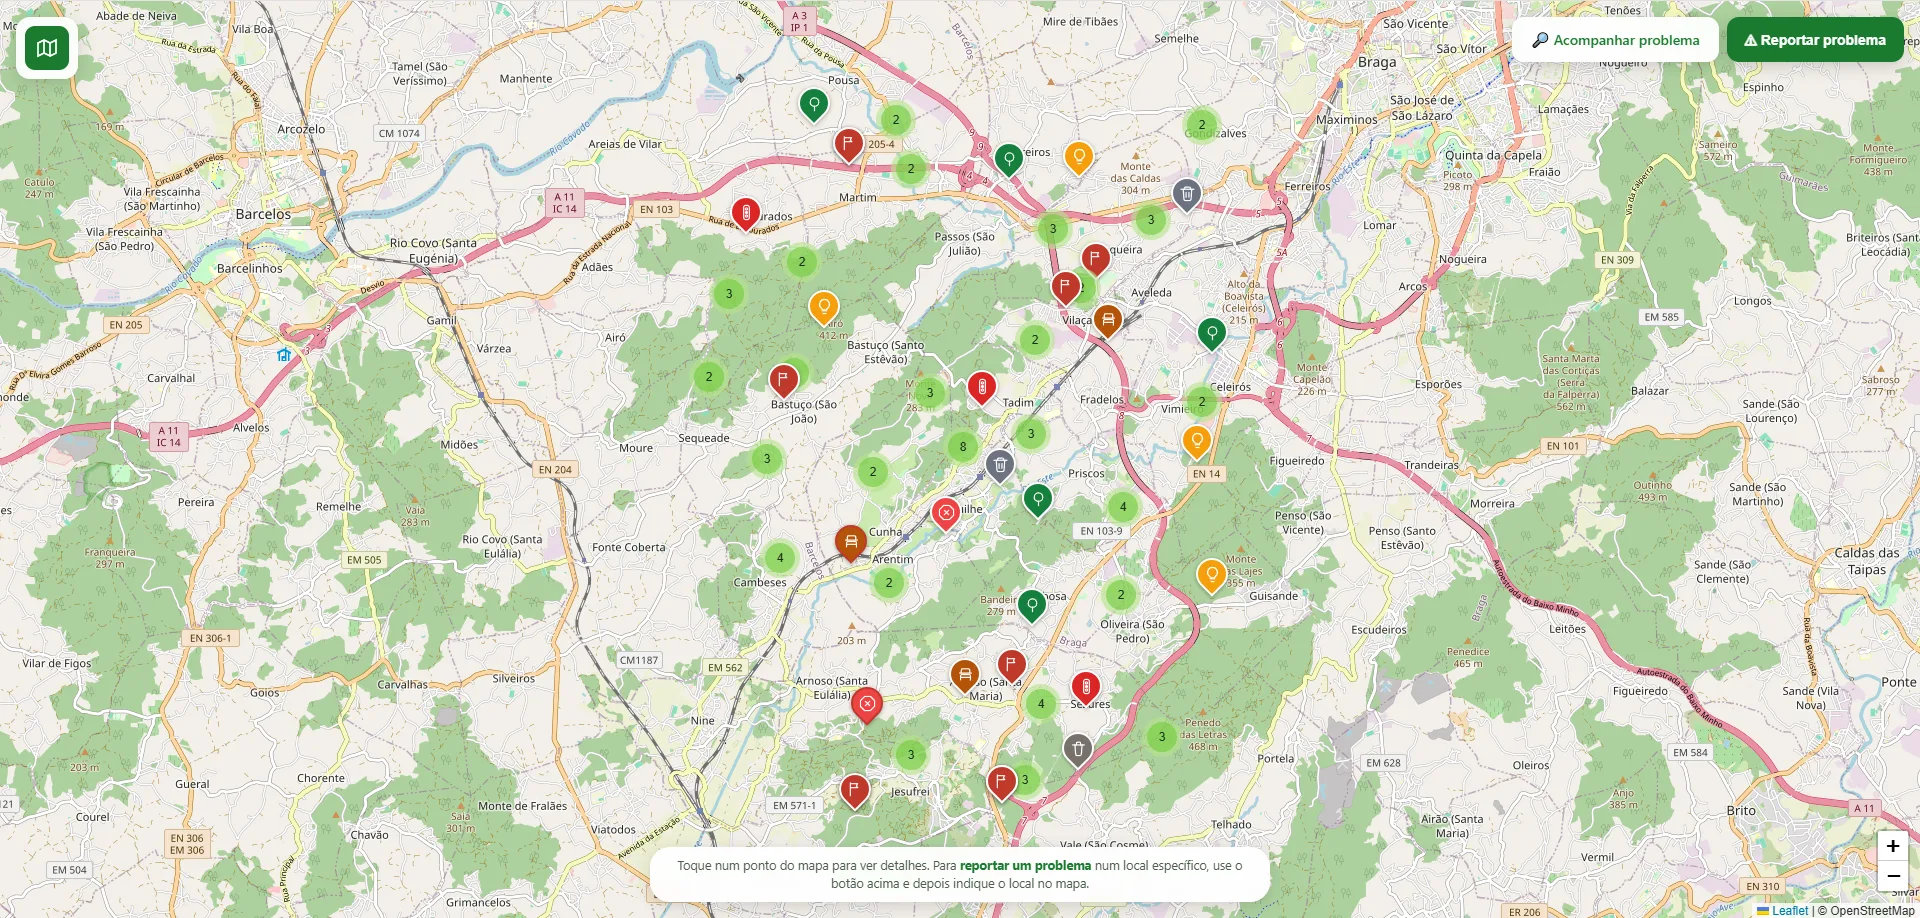Click traffic light marker at Sequeires
The width and height of the screenshot is (1920, 918).
click(x=1086, y=688)
